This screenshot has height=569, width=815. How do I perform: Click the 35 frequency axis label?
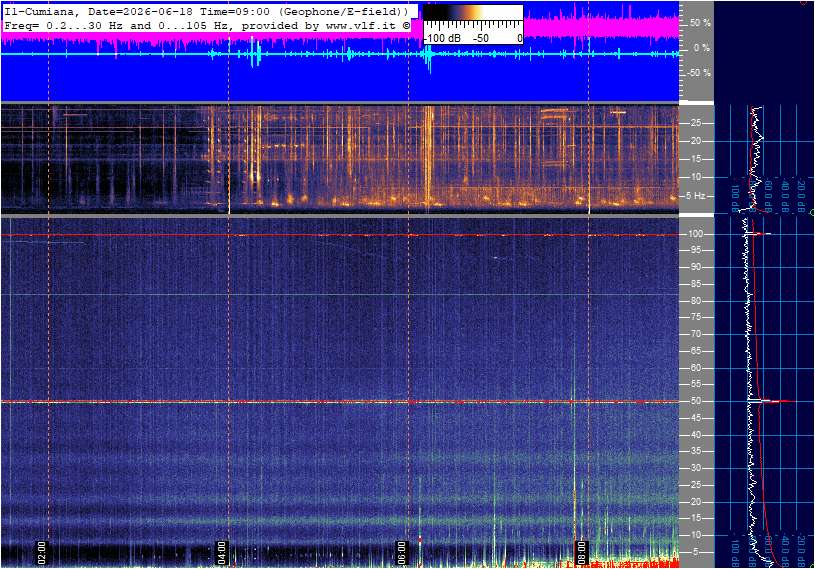tap(695, 452)
